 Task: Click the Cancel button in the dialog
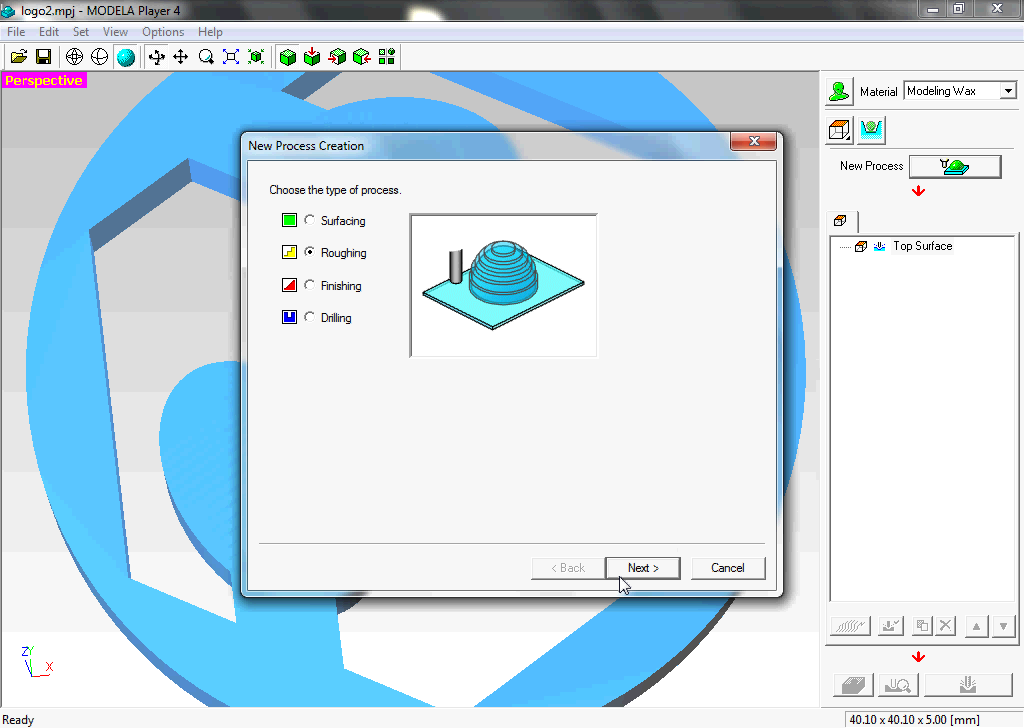pos(728,568)
